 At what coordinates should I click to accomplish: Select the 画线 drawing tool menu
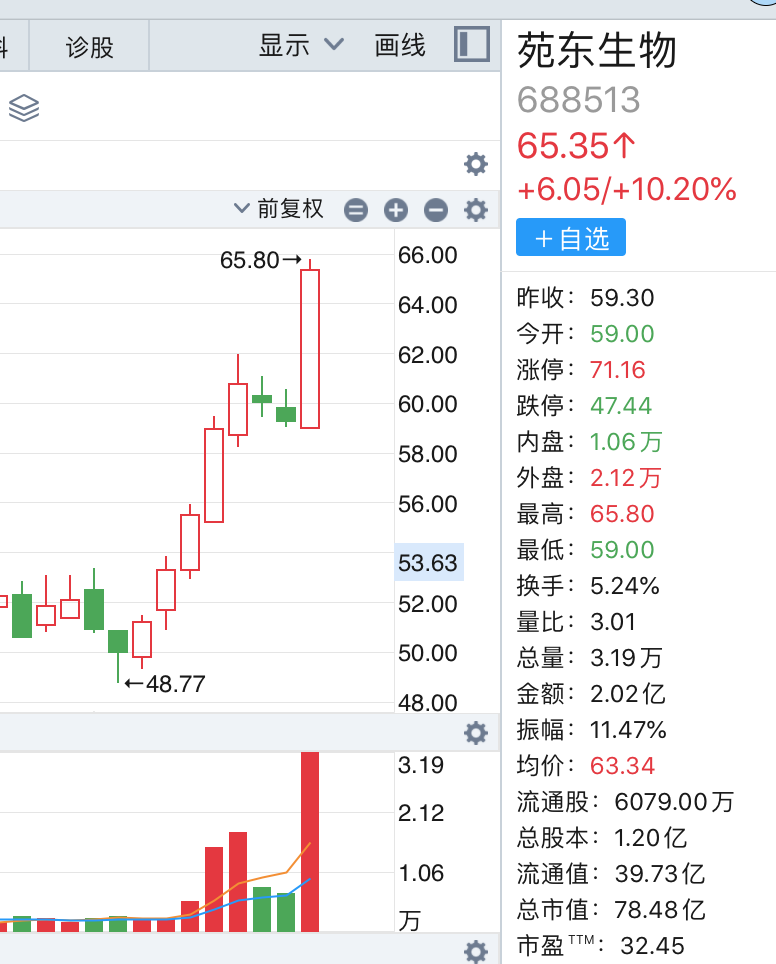[400, 45]
